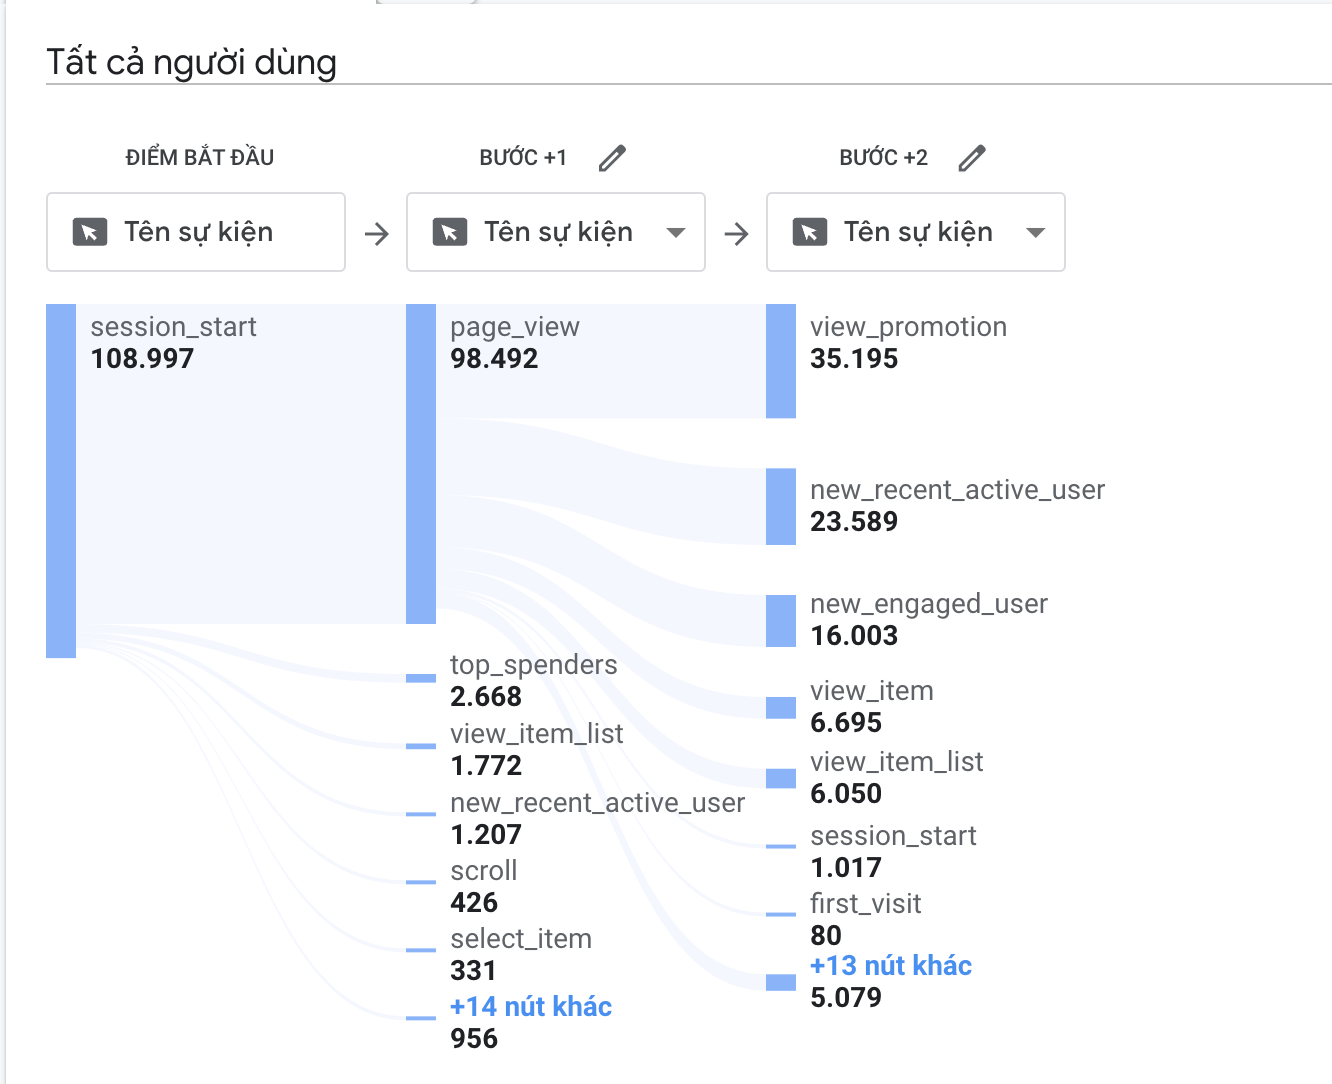Click the page_view node bar

tap(421, 464)
